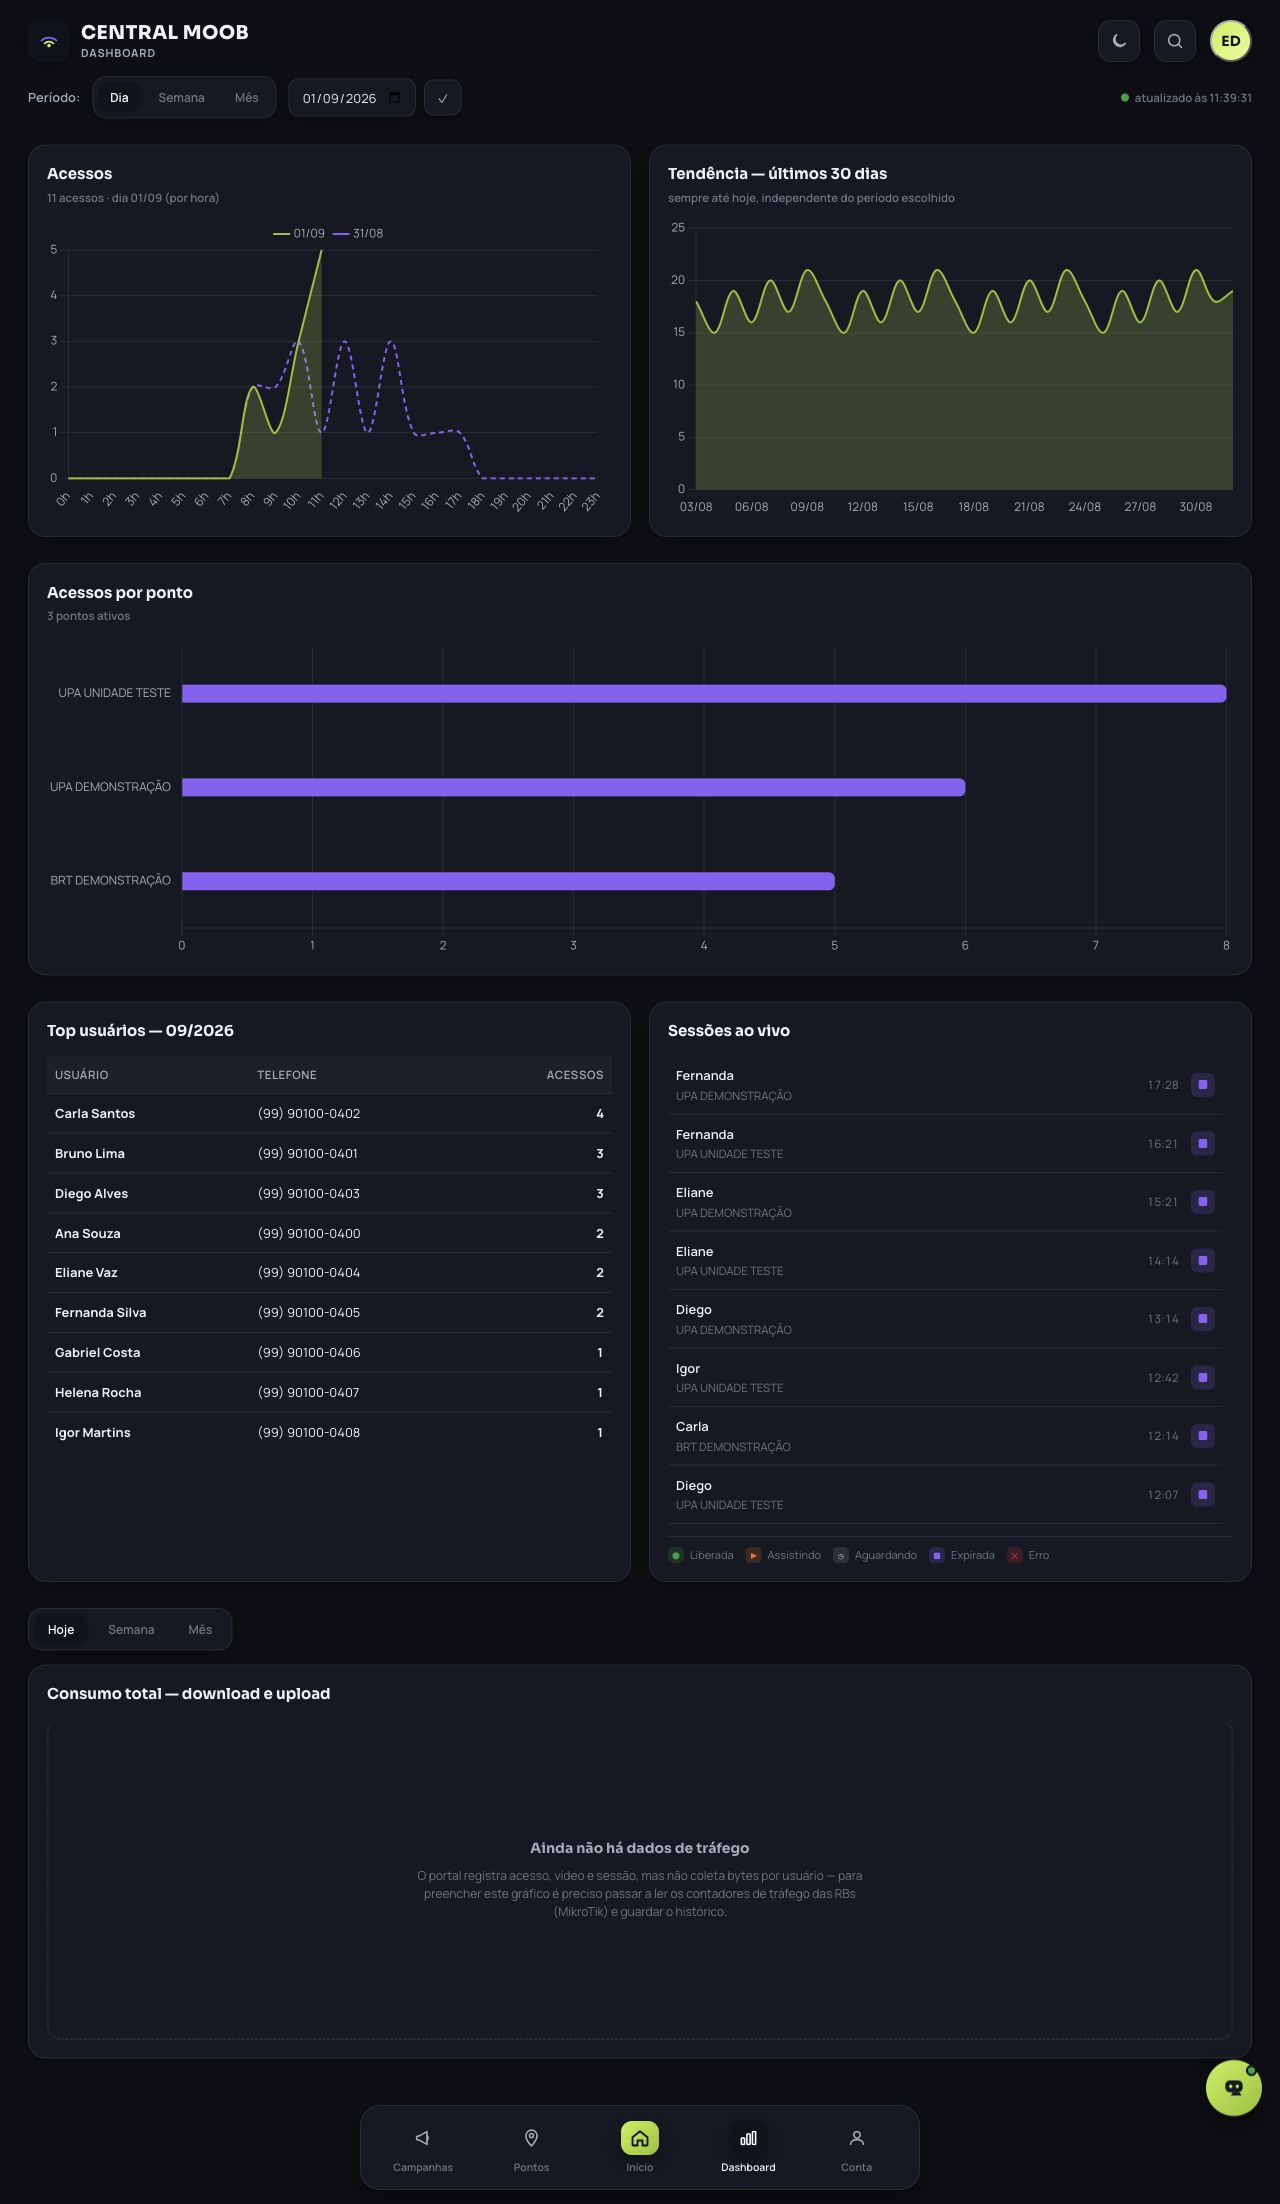Open the search magnifier icon
Image resolution: width=1280 pixels, height=2204 pixels.
point(1175,41)
